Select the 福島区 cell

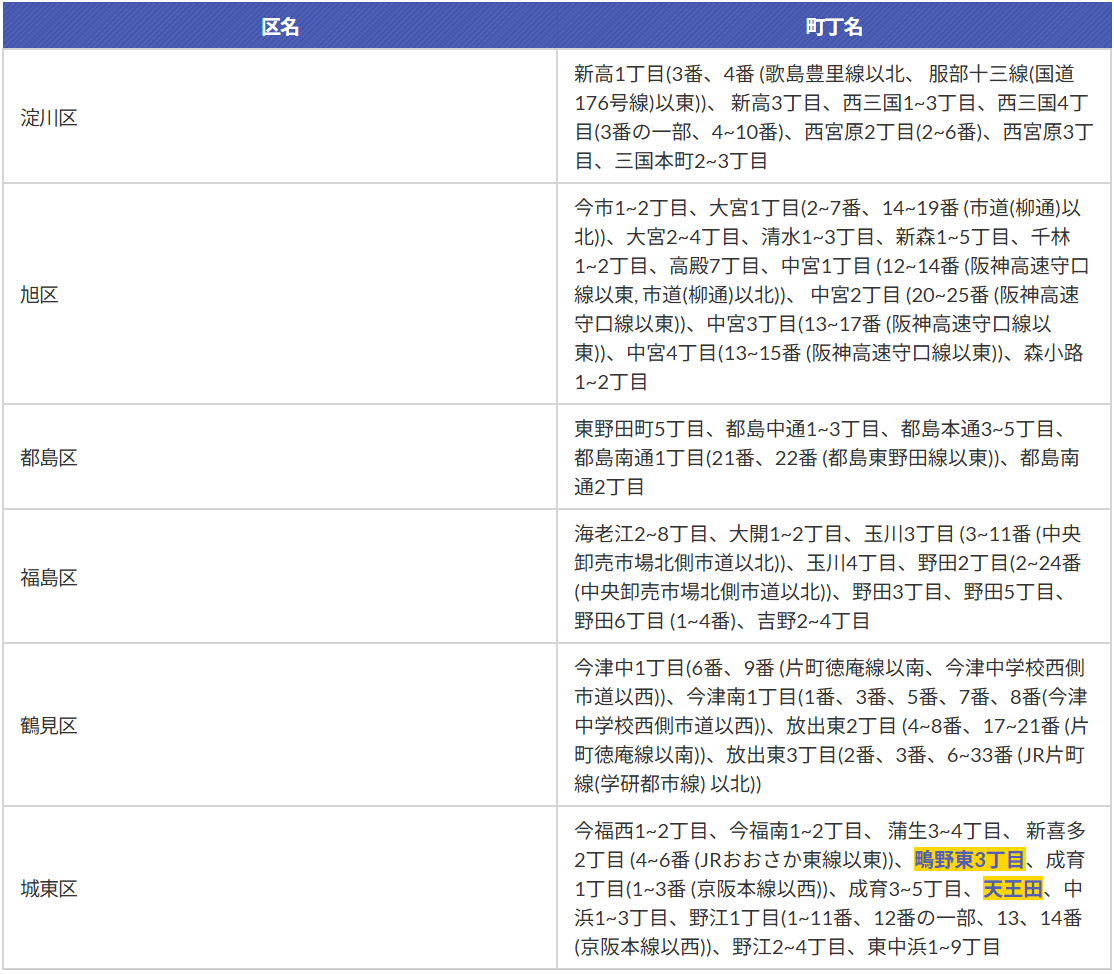coord(280,577)
